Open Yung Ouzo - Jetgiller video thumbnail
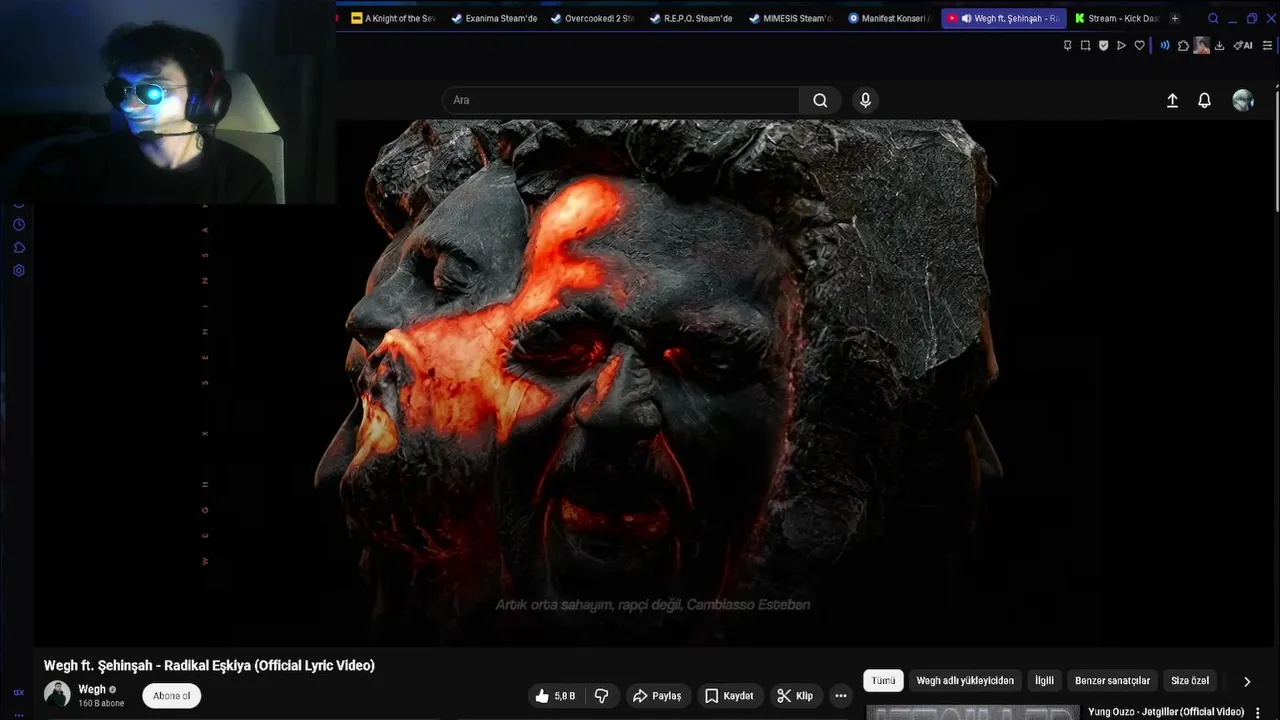Screen dimensions: 1280x720 pyautogui.click(x=972, y=713)
